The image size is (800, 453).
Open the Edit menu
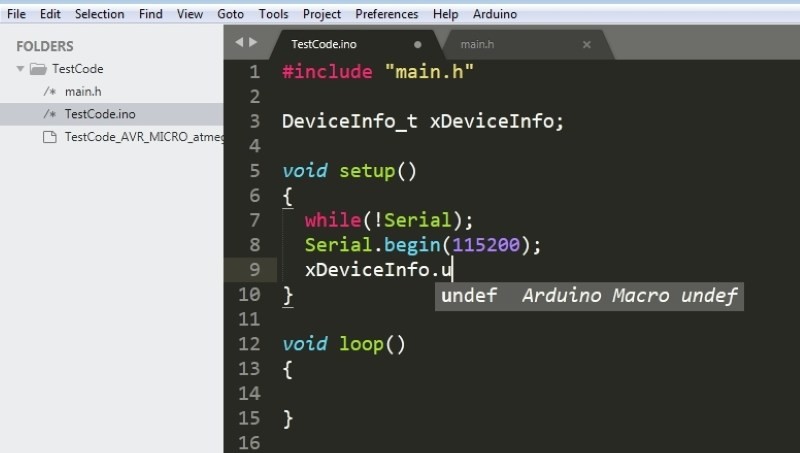click(50, 14)
